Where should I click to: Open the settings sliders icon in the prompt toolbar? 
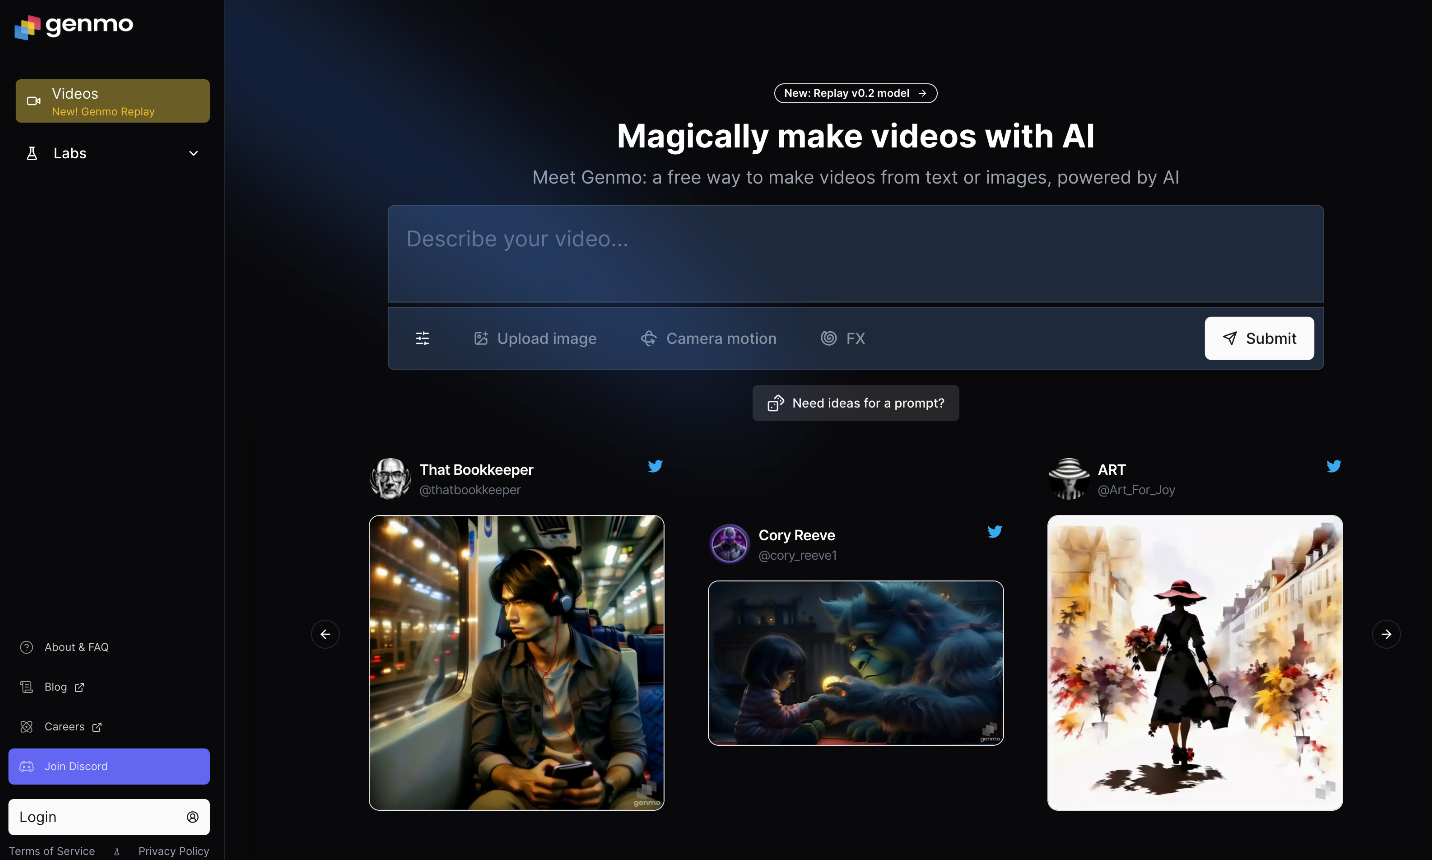coord(423,339)
